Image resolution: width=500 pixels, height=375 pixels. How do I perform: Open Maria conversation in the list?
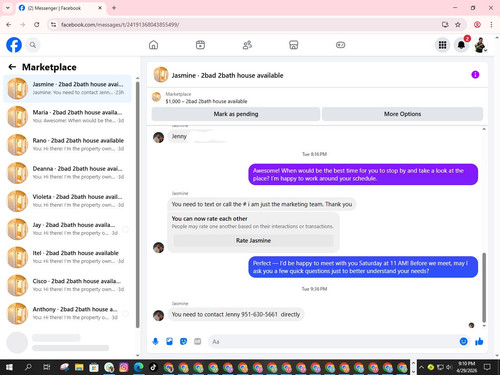67,116
